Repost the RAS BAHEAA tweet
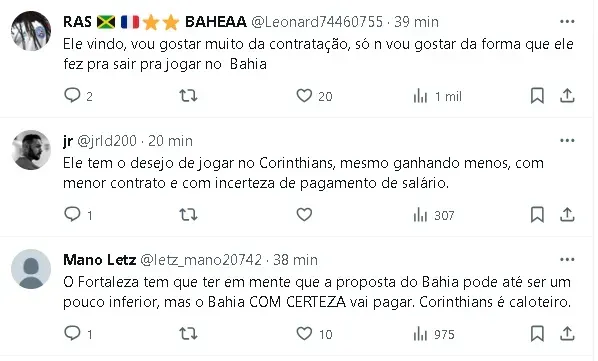Image resolution: width=598 pixels, height=361 pixels. [188, 96]
